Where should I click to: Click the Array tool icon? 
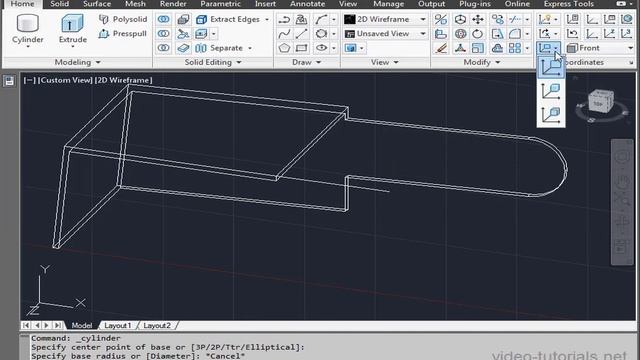click(x=515, y=48)
